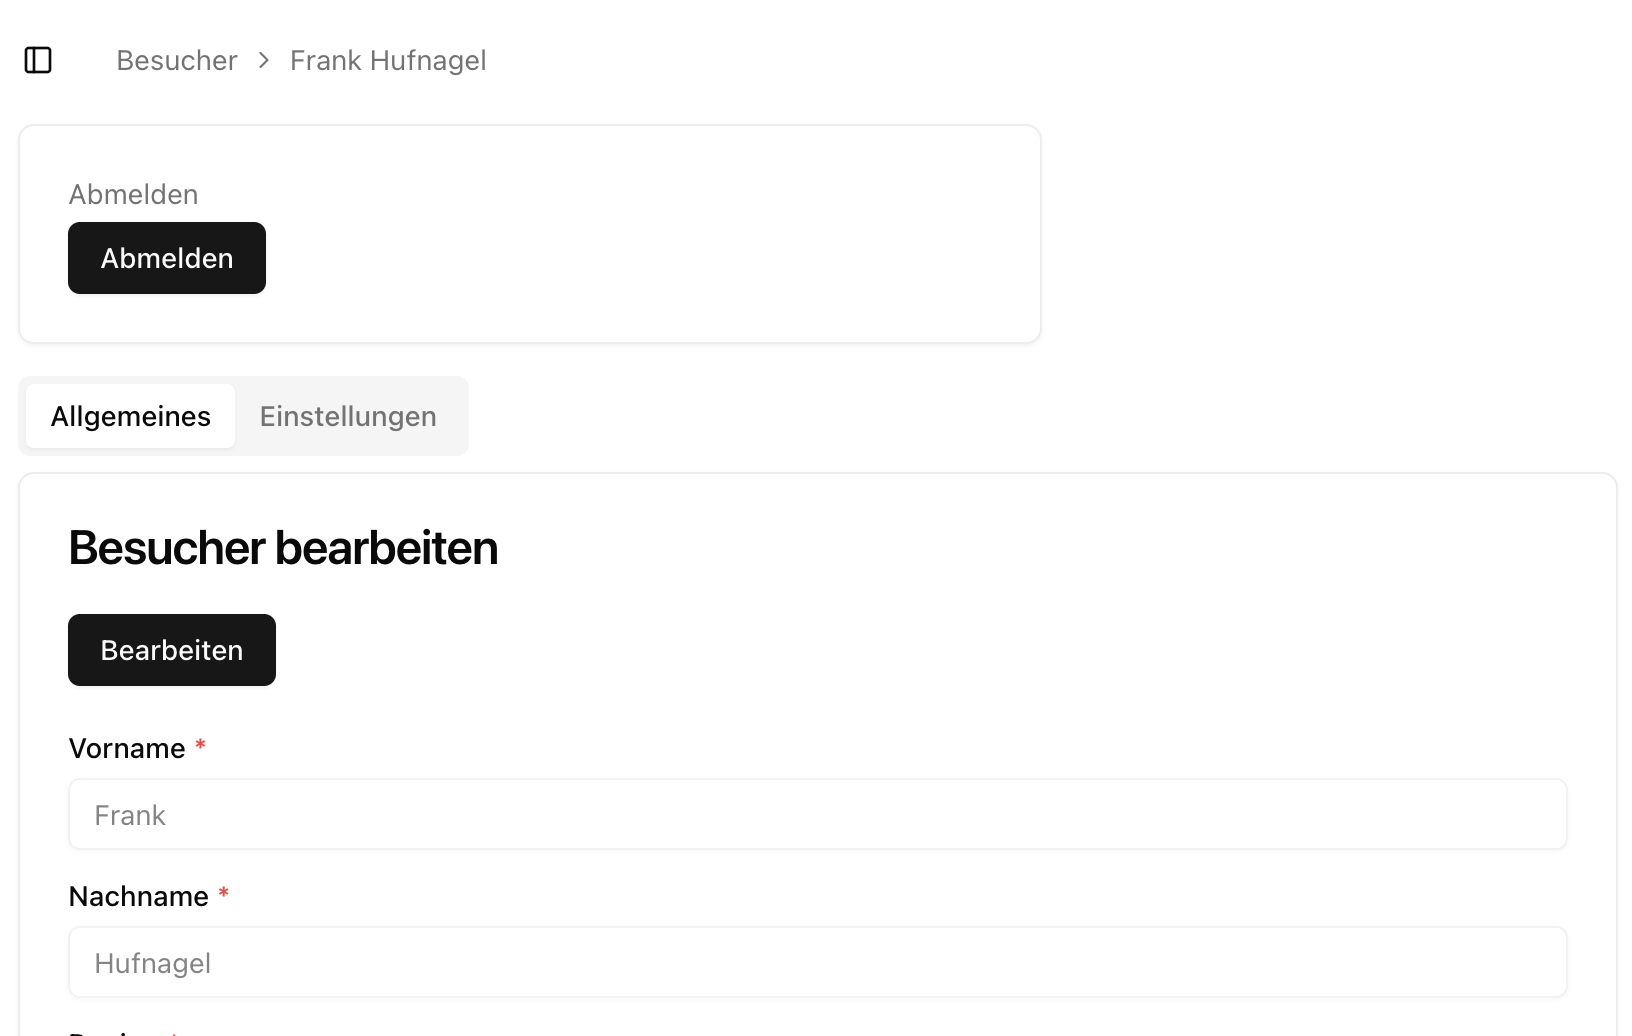Viewport: 1632px width, 1036px height.
Task: Click the gray Abmelden label text
Action: tap(133, 194)
